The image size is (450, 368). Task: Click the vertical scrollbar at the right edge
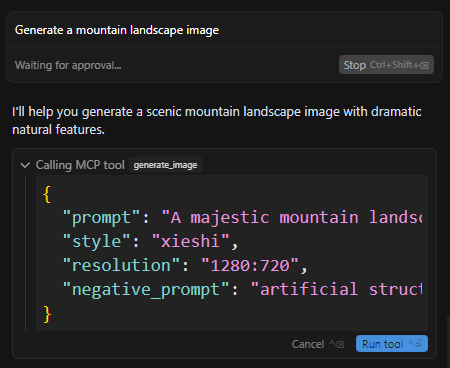pos(448,342)
